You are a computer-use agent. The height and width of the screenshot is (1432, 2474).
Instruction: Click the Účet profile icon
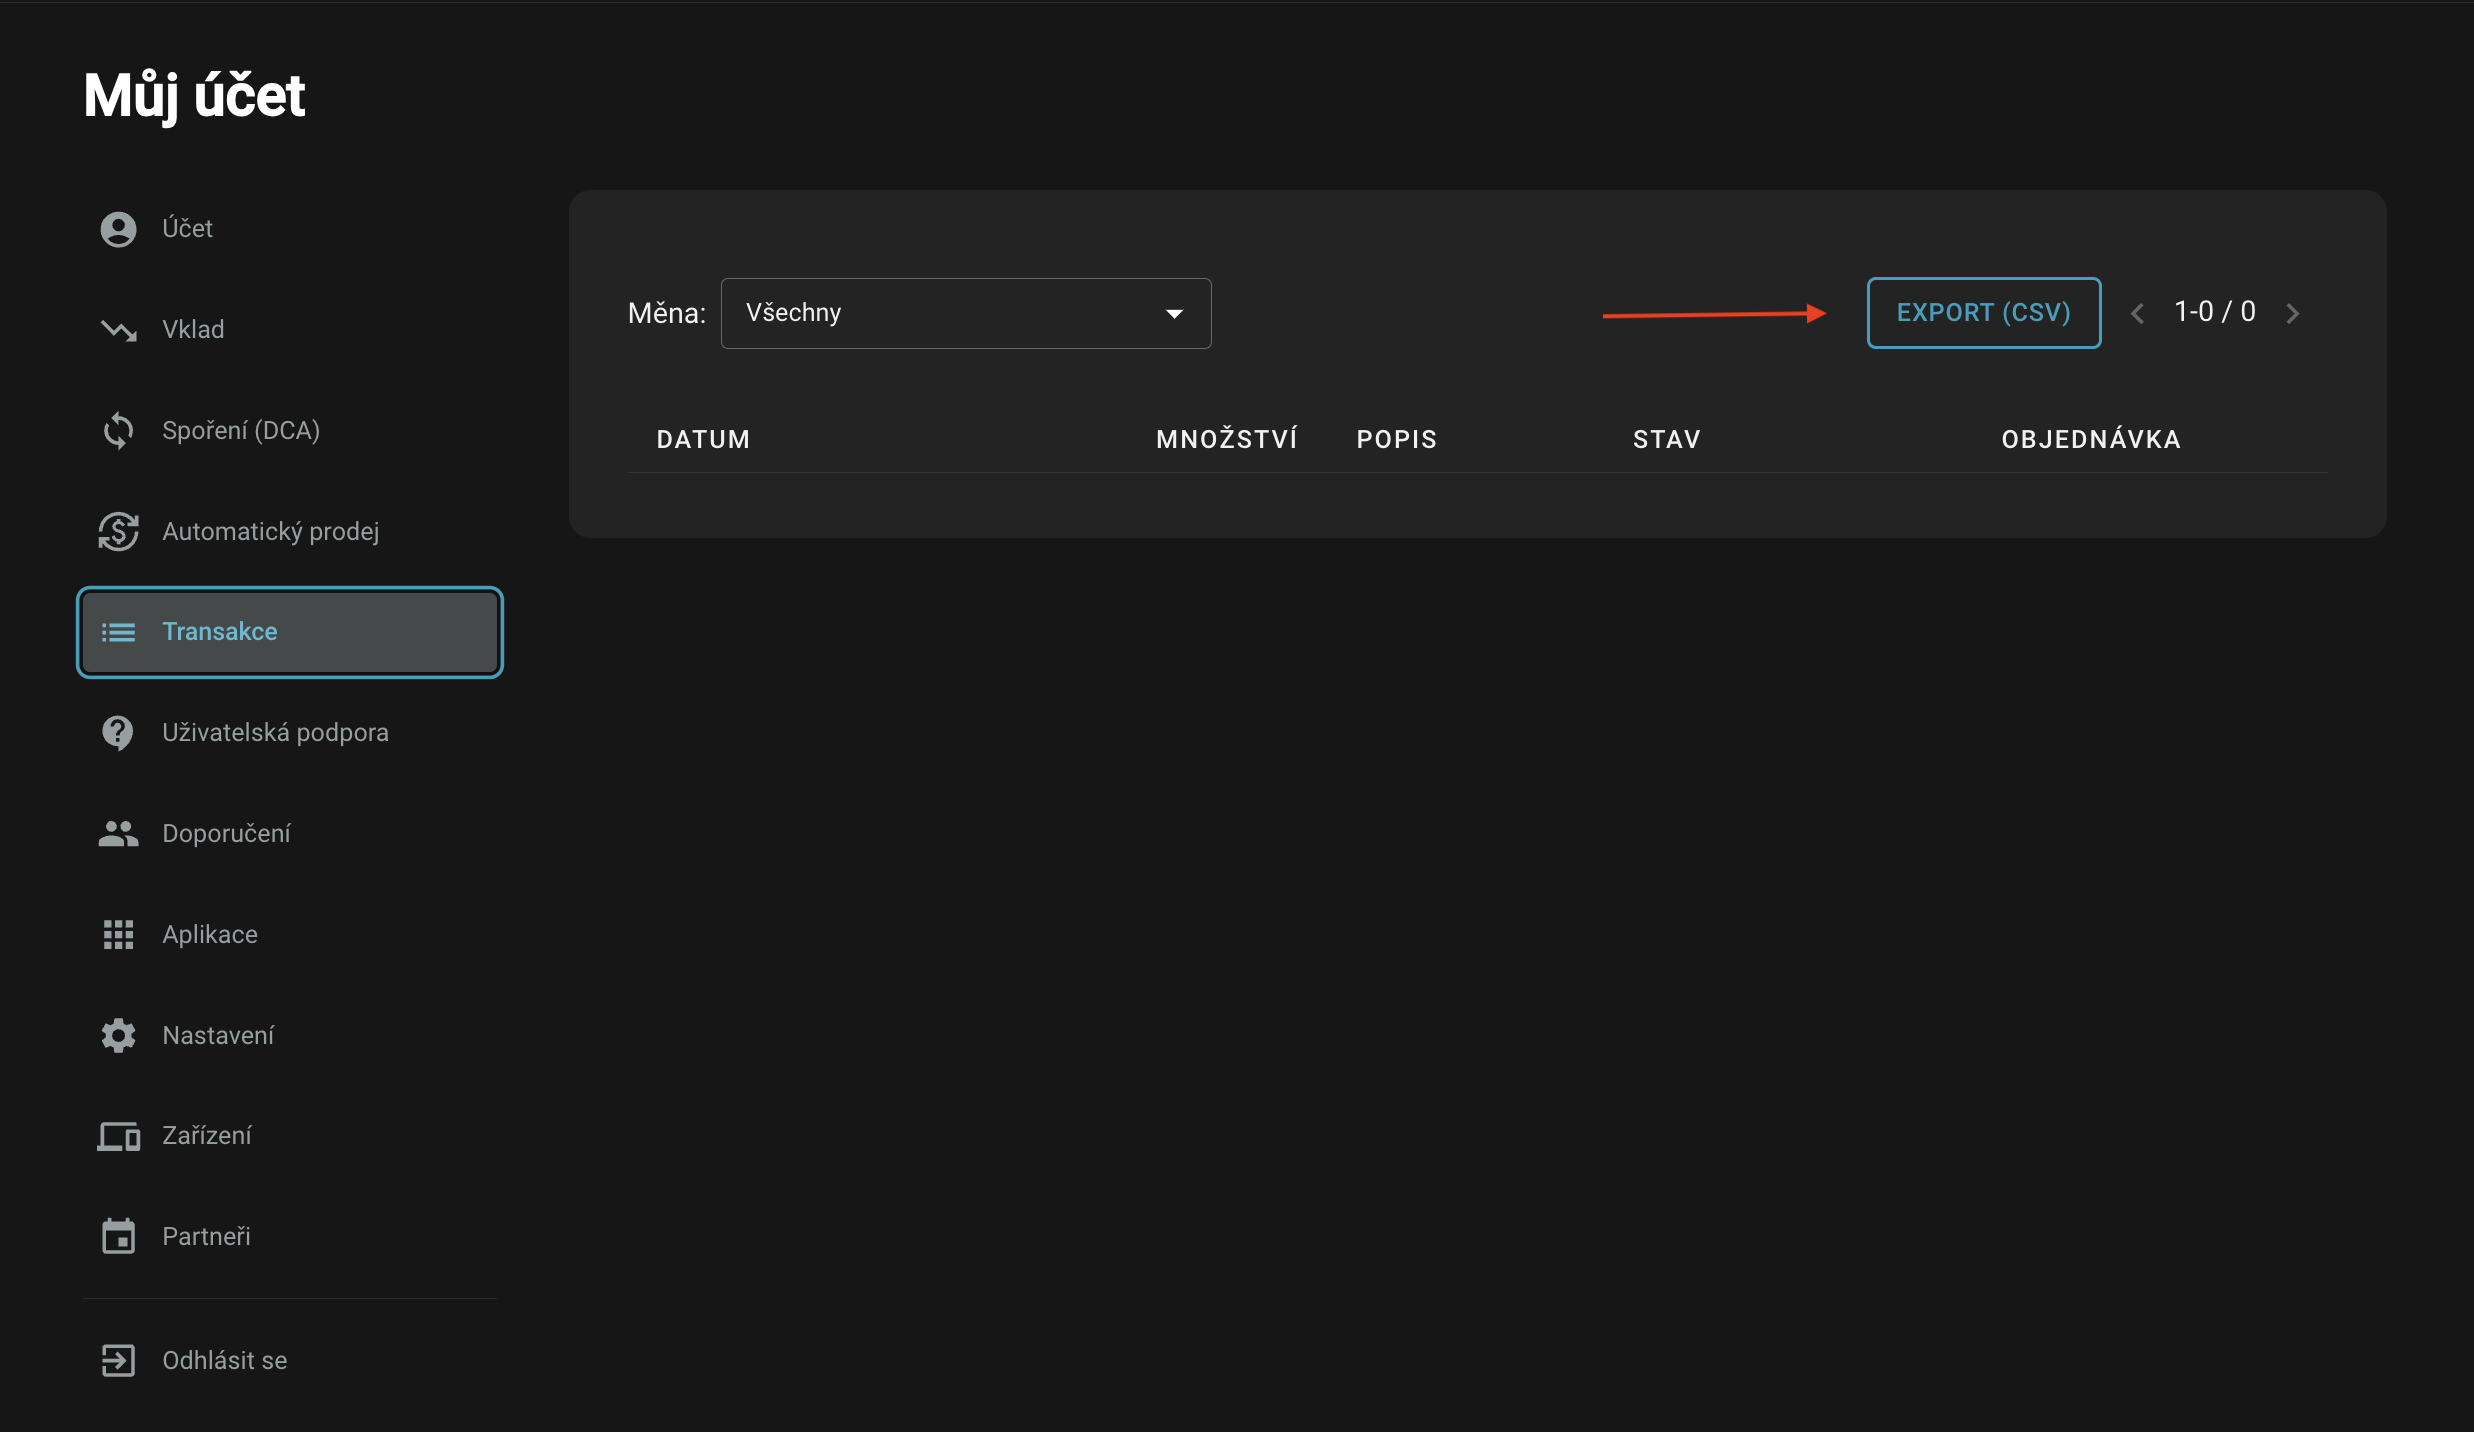pos(118,229)
